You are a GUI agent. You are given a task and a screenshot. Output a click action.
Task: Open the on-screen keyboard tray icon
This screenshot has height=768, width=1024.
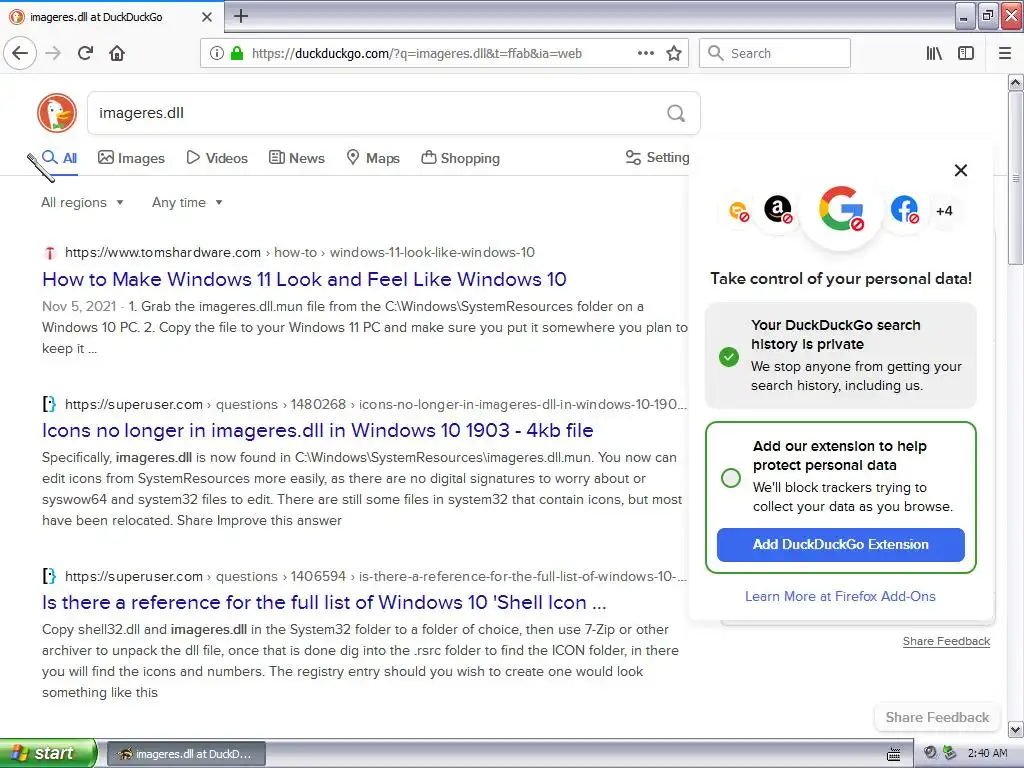[x=893, y=754]
